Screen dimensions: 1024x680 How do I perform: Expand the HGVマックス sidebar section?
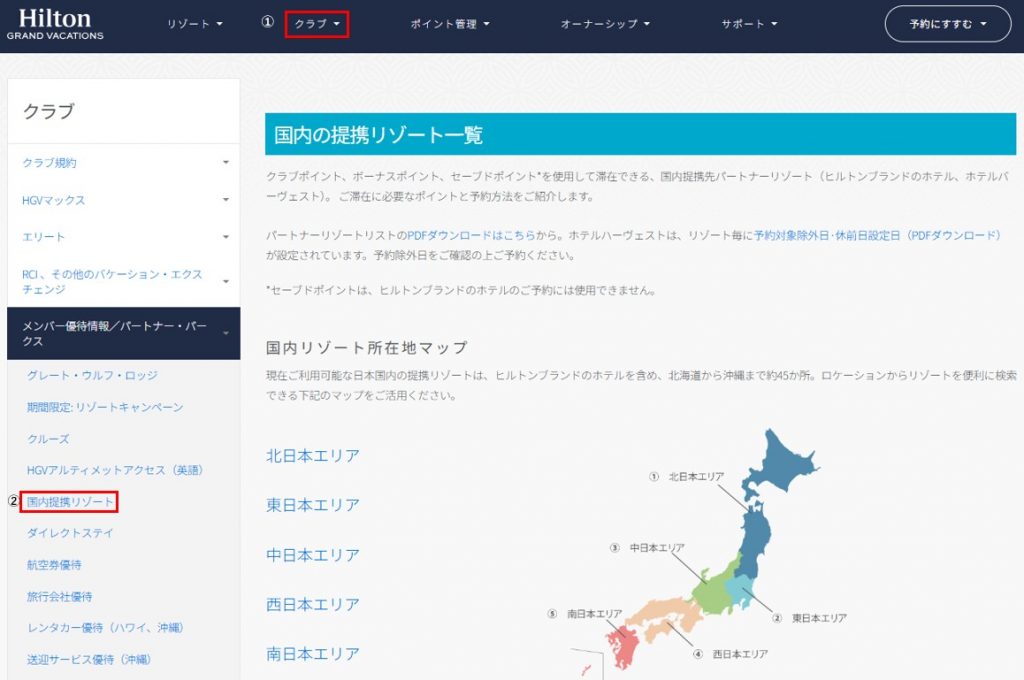[54, 199]
